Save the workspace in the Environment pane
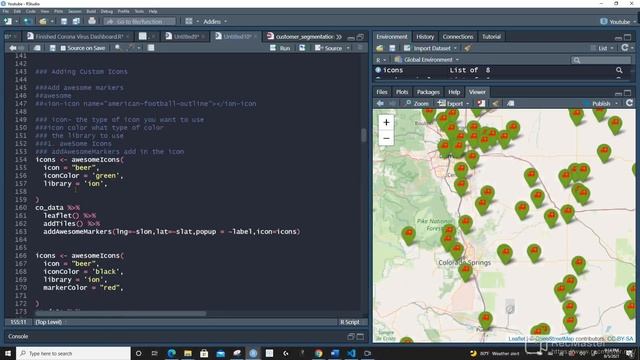Screen dimensions: 640x360 (x=392, y=48)
